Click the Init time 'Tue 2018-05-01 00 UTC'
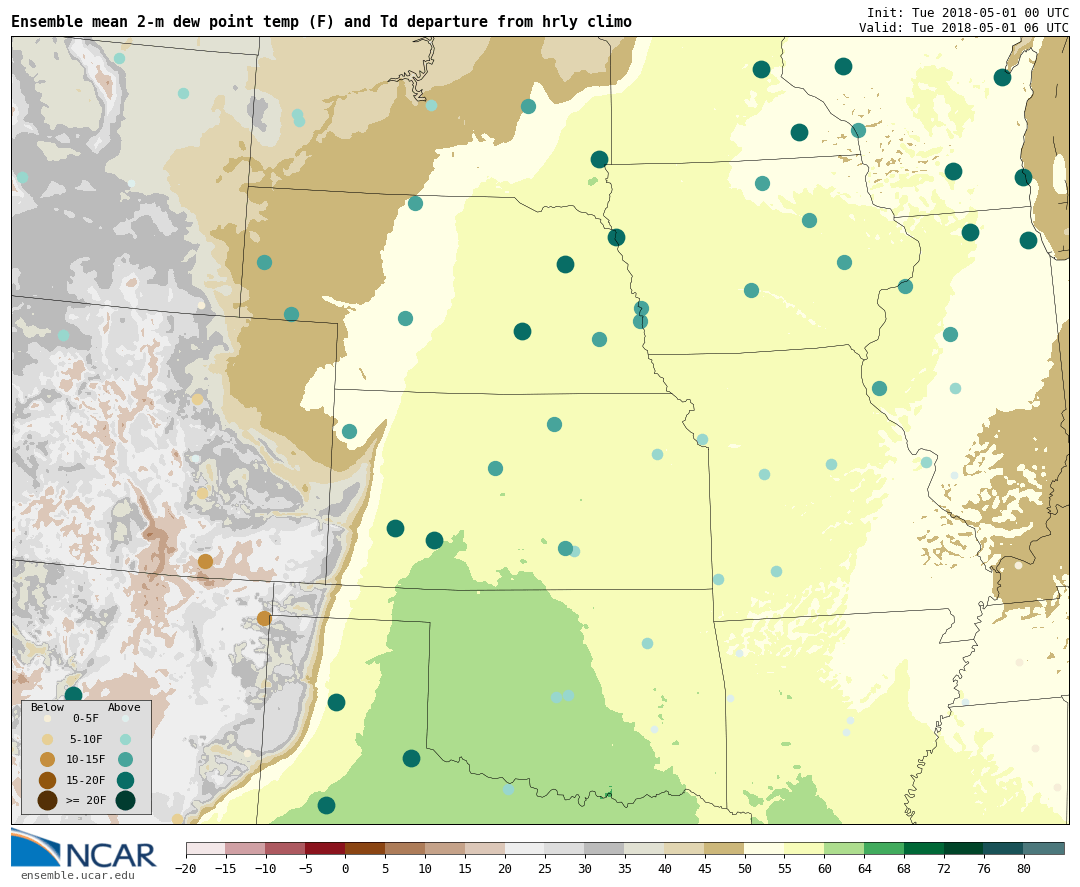1080x887 pixels. [990, 13]
